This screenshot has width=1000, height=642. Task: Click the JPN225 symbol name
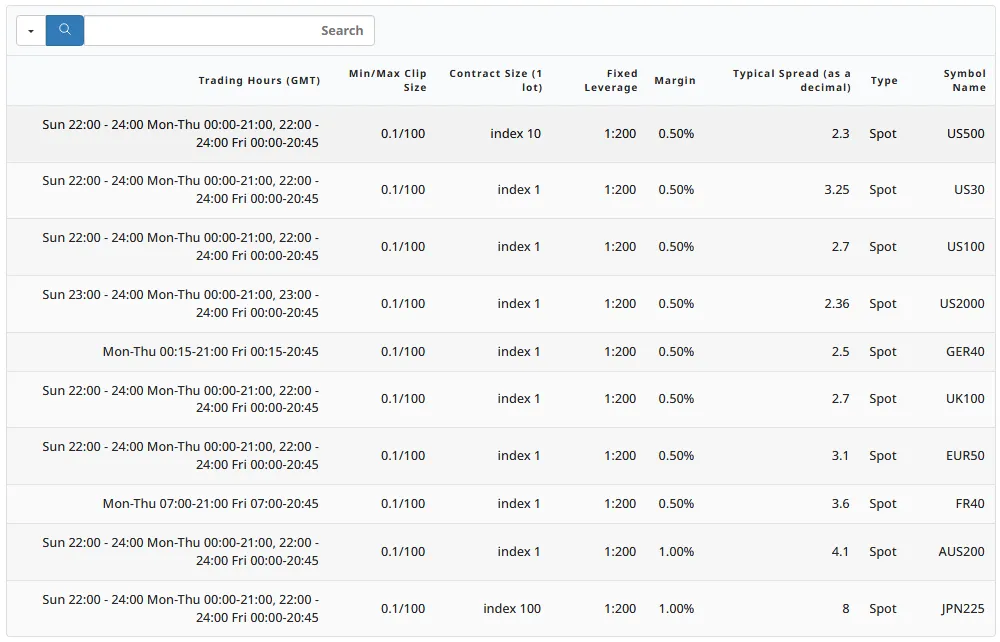coord(962,609)
